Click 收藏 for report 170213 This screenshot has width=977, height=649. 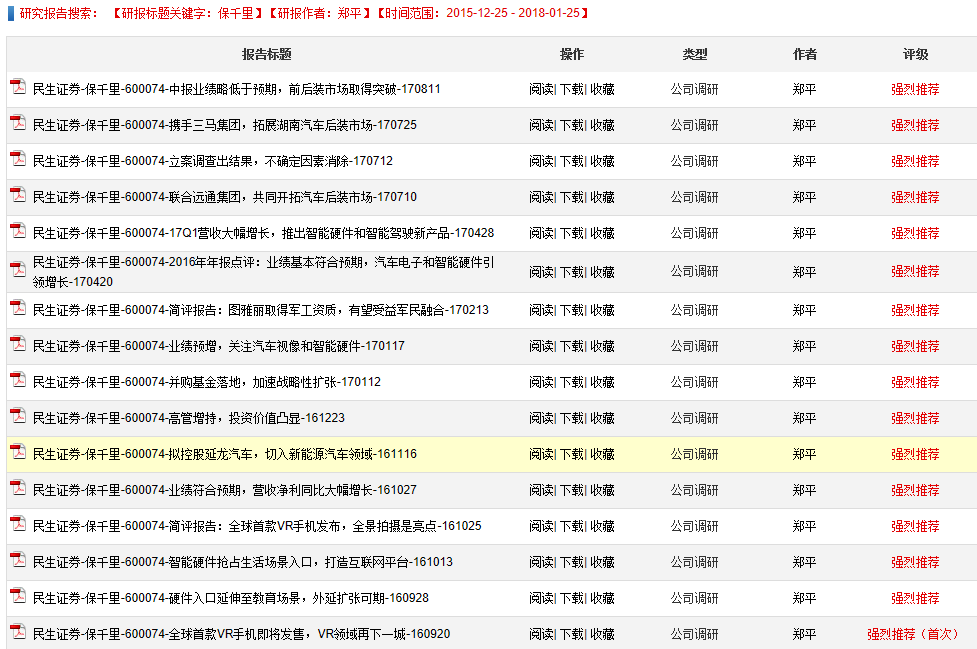[602, 311]
